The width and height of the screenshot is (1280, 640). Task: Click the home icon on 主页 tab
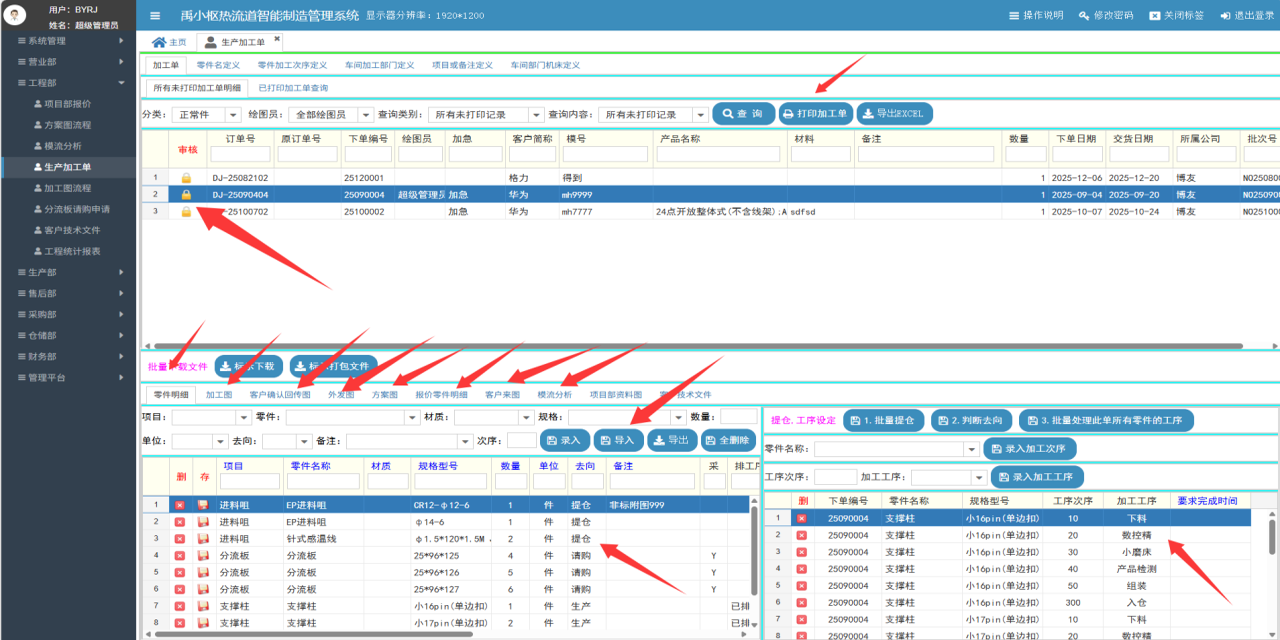coord(158,42)
